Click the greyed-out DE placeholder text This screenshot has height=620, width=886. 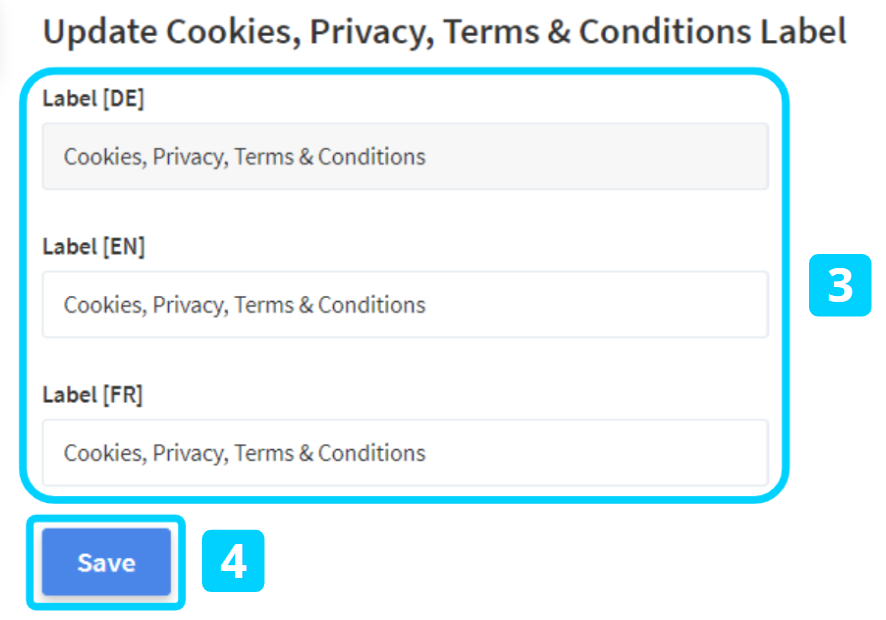pyautogui.click(x=244, y=156)
